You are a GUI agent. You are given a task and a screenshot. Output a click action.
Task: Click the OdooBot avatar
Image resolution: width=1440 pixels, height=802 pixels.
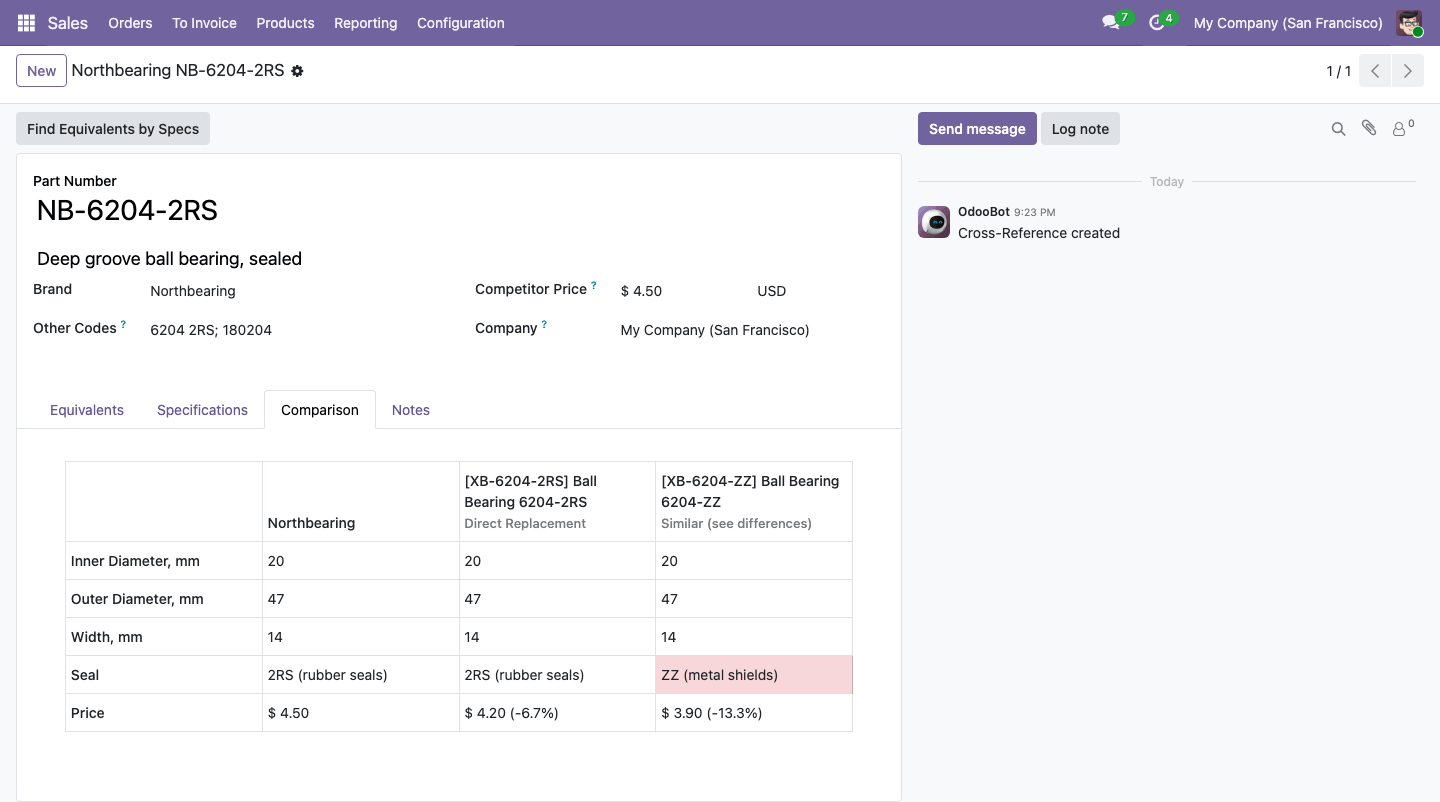coord(934,222)
